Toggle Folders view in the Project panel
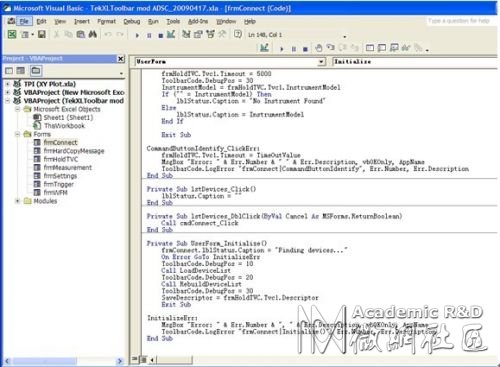 click(36, 71)
